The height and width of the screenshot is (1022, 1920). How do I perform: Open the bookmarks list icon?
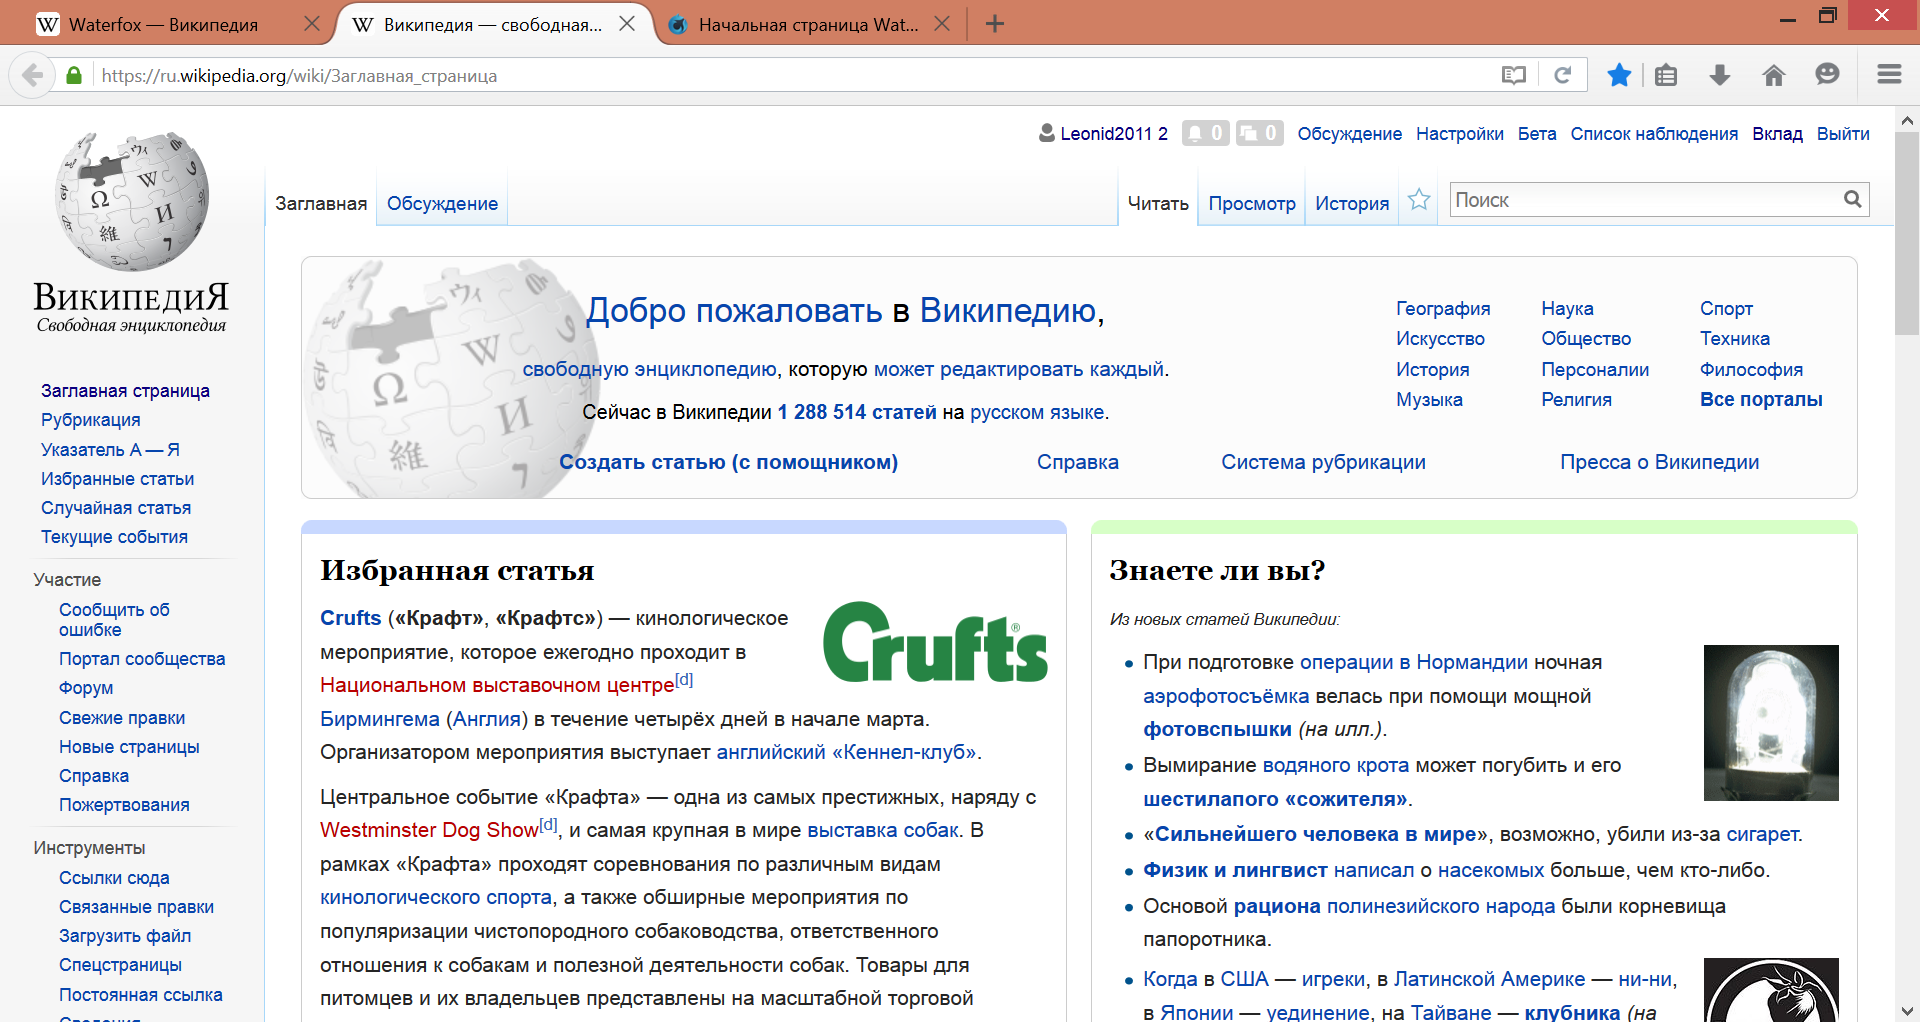1666,75
